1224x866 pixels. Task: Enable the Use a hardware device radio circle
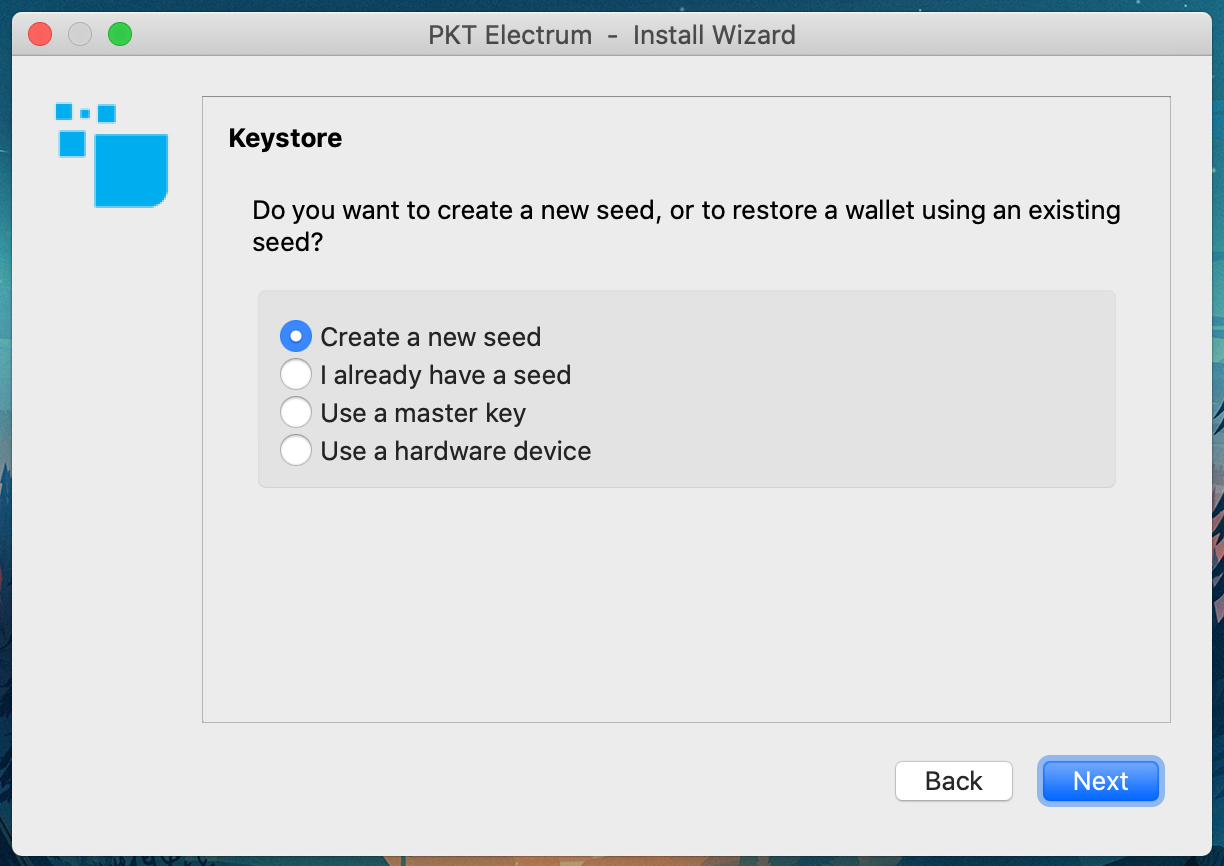click(295, 451)
